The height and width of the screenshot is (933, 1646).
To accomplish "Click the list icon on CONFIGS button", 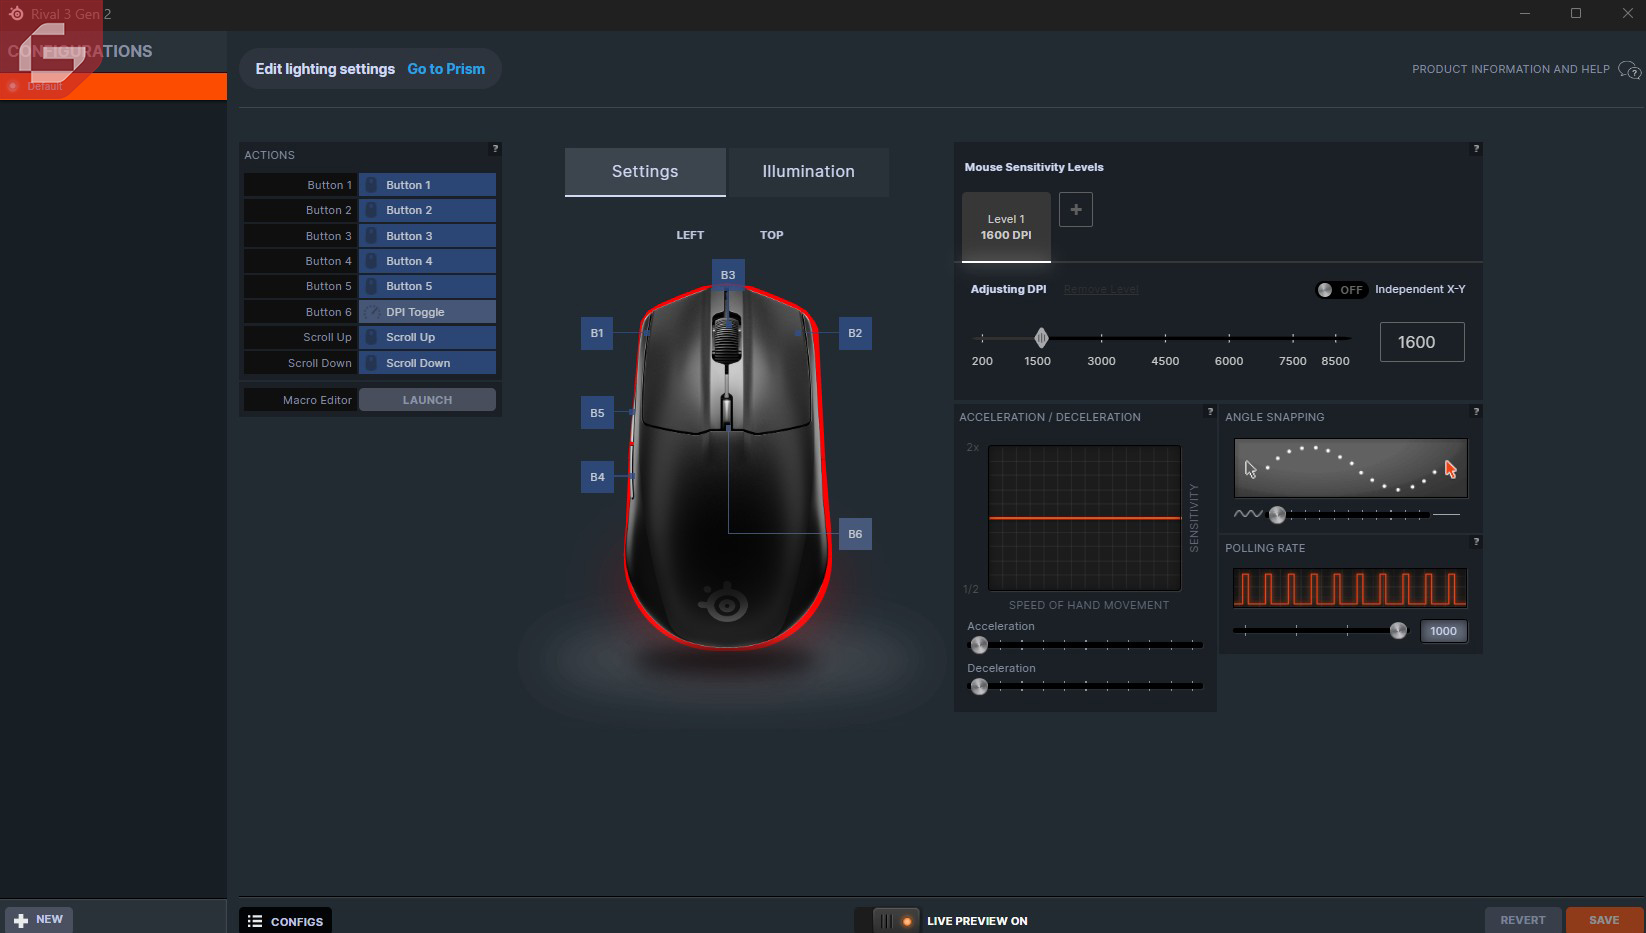I will [255, 921].
